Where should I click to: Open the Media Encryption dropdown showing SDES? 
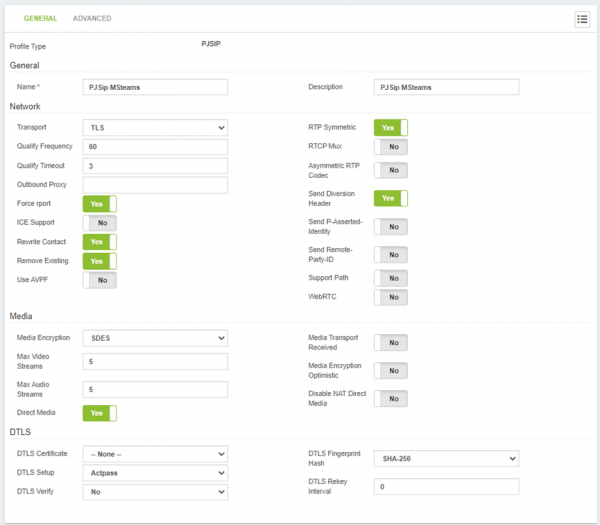tap(155, 338)
